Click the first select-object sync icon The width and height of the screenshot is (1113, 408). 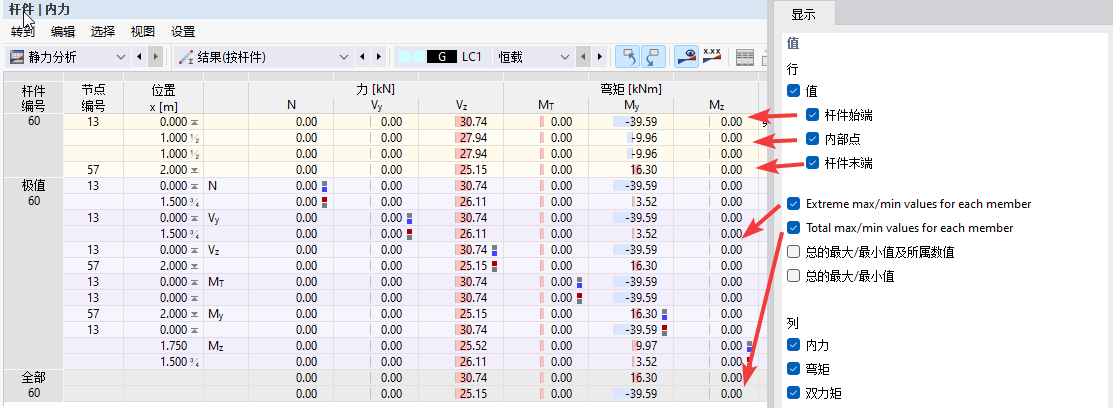627,57
